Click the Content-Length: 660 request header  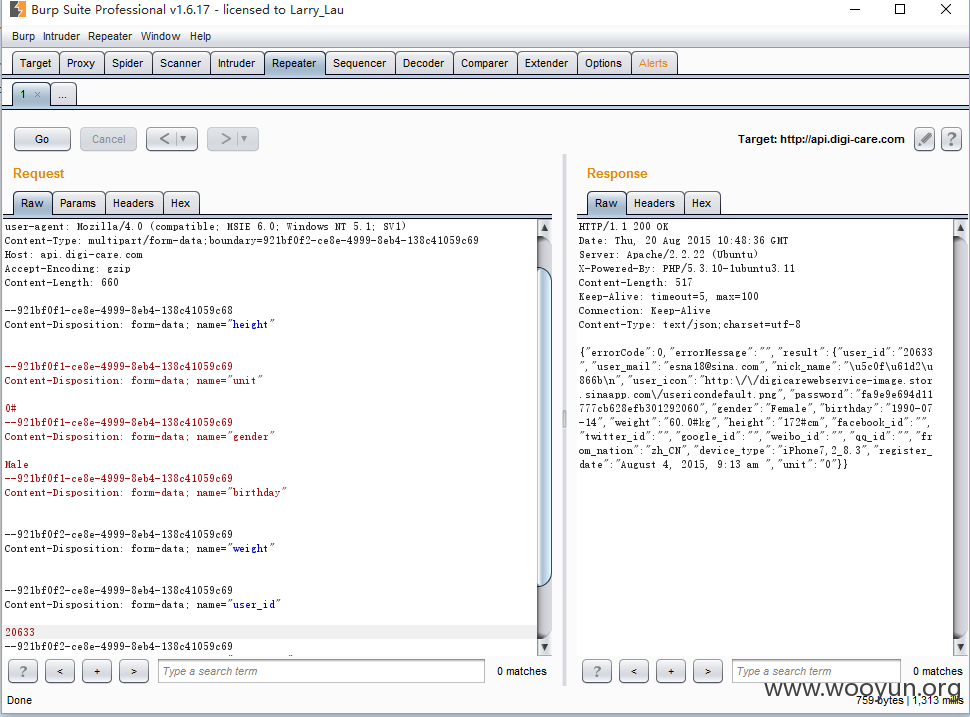(x=61, y=283)
